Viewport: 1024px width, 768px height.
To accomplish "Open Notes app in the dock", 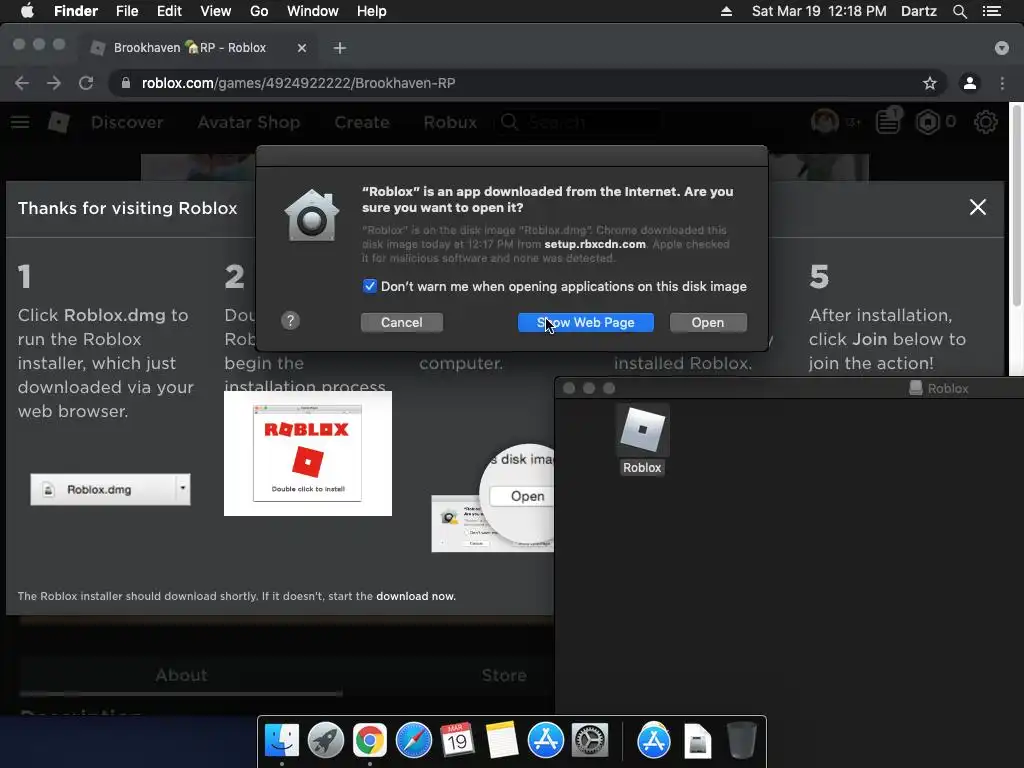I will 502,741.
